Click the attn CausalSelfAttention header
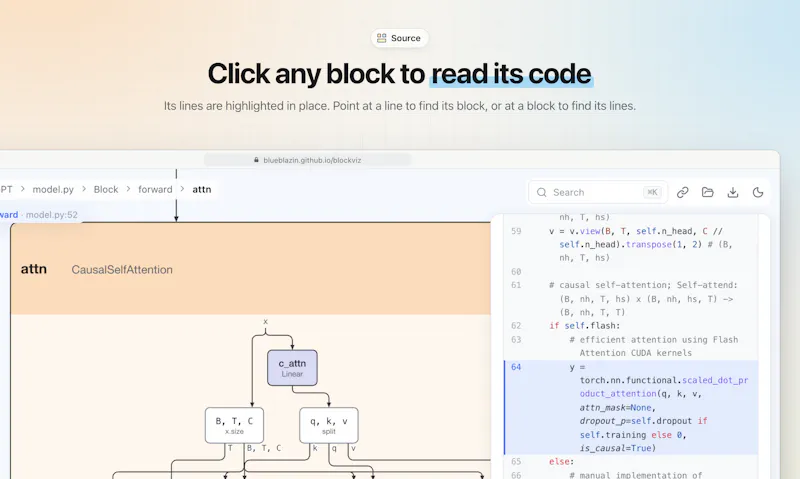800x479 pixels. tap(251, 269)
